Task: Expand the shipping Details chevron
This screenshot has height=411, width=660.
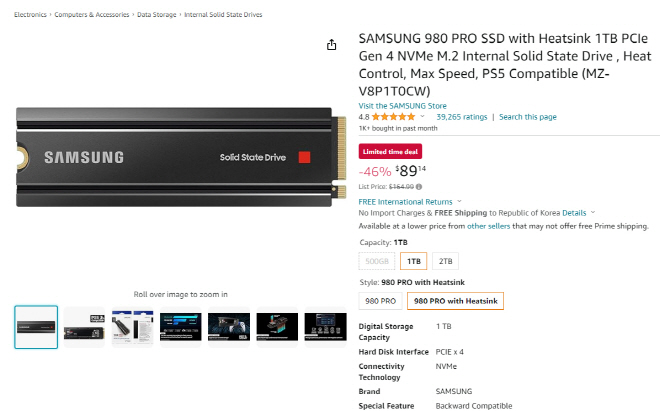Action: click(593, 213)
